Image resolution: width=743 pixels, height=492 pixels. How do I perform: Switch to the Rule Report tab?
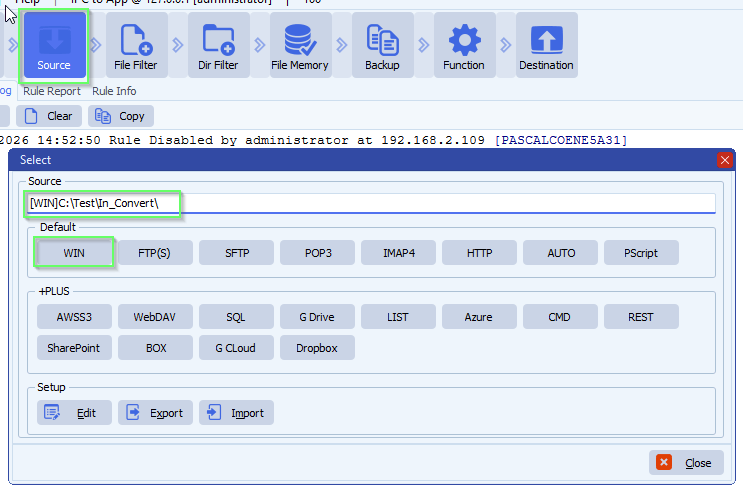[x=52, y=91]
